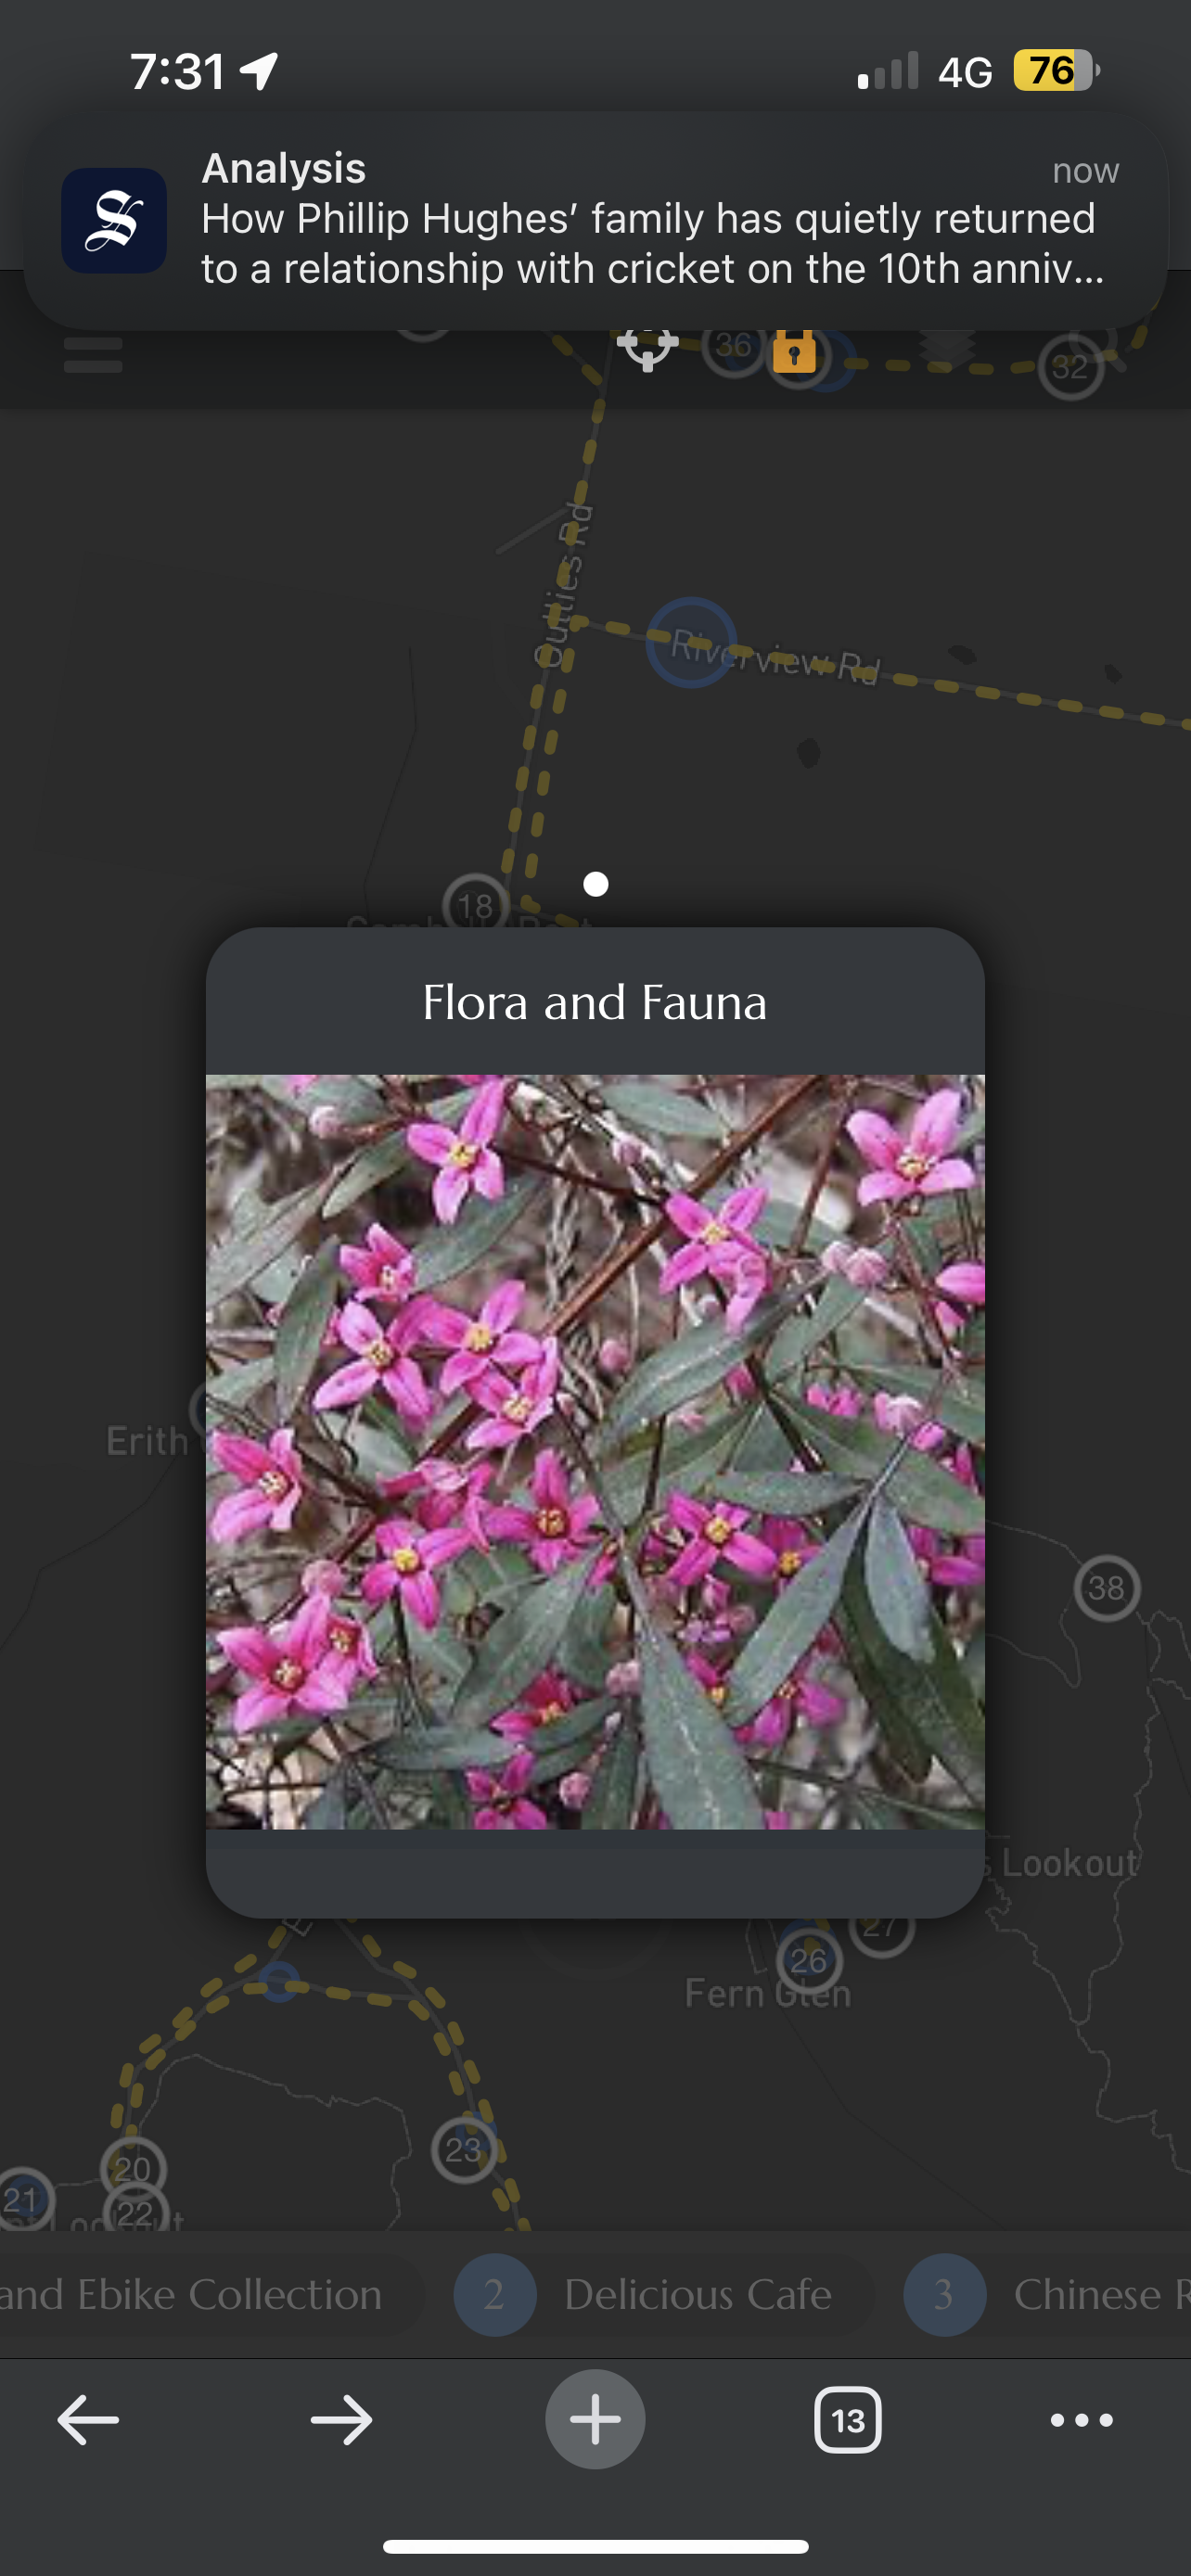
Task: Tap the Sydney Morning Herald notification icon
Action: [x=114, y=220]
